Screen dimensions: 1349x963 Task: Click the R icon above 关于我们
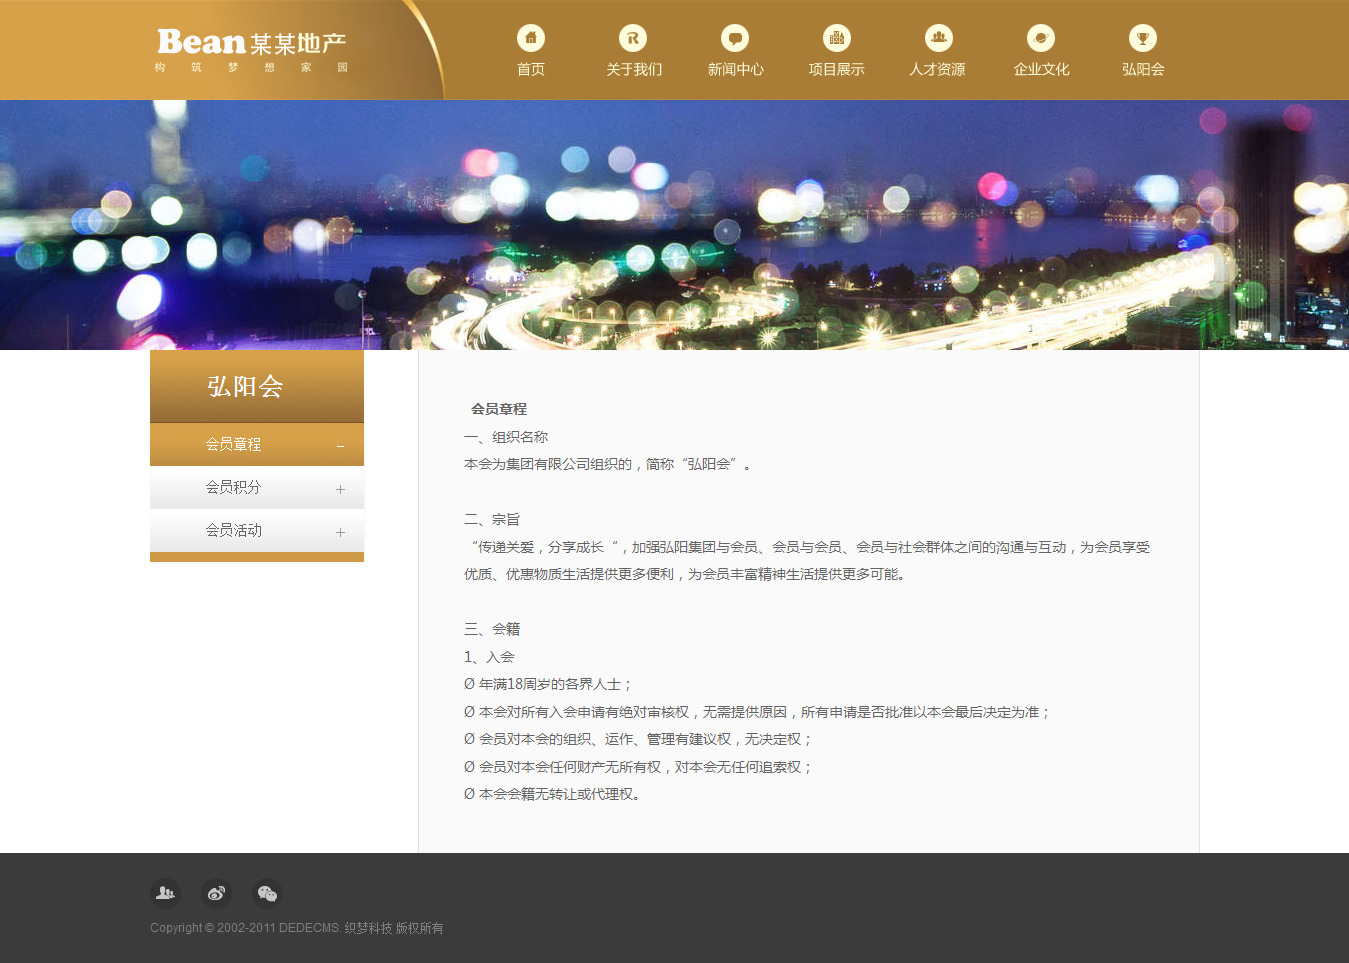tap(633, 38)
